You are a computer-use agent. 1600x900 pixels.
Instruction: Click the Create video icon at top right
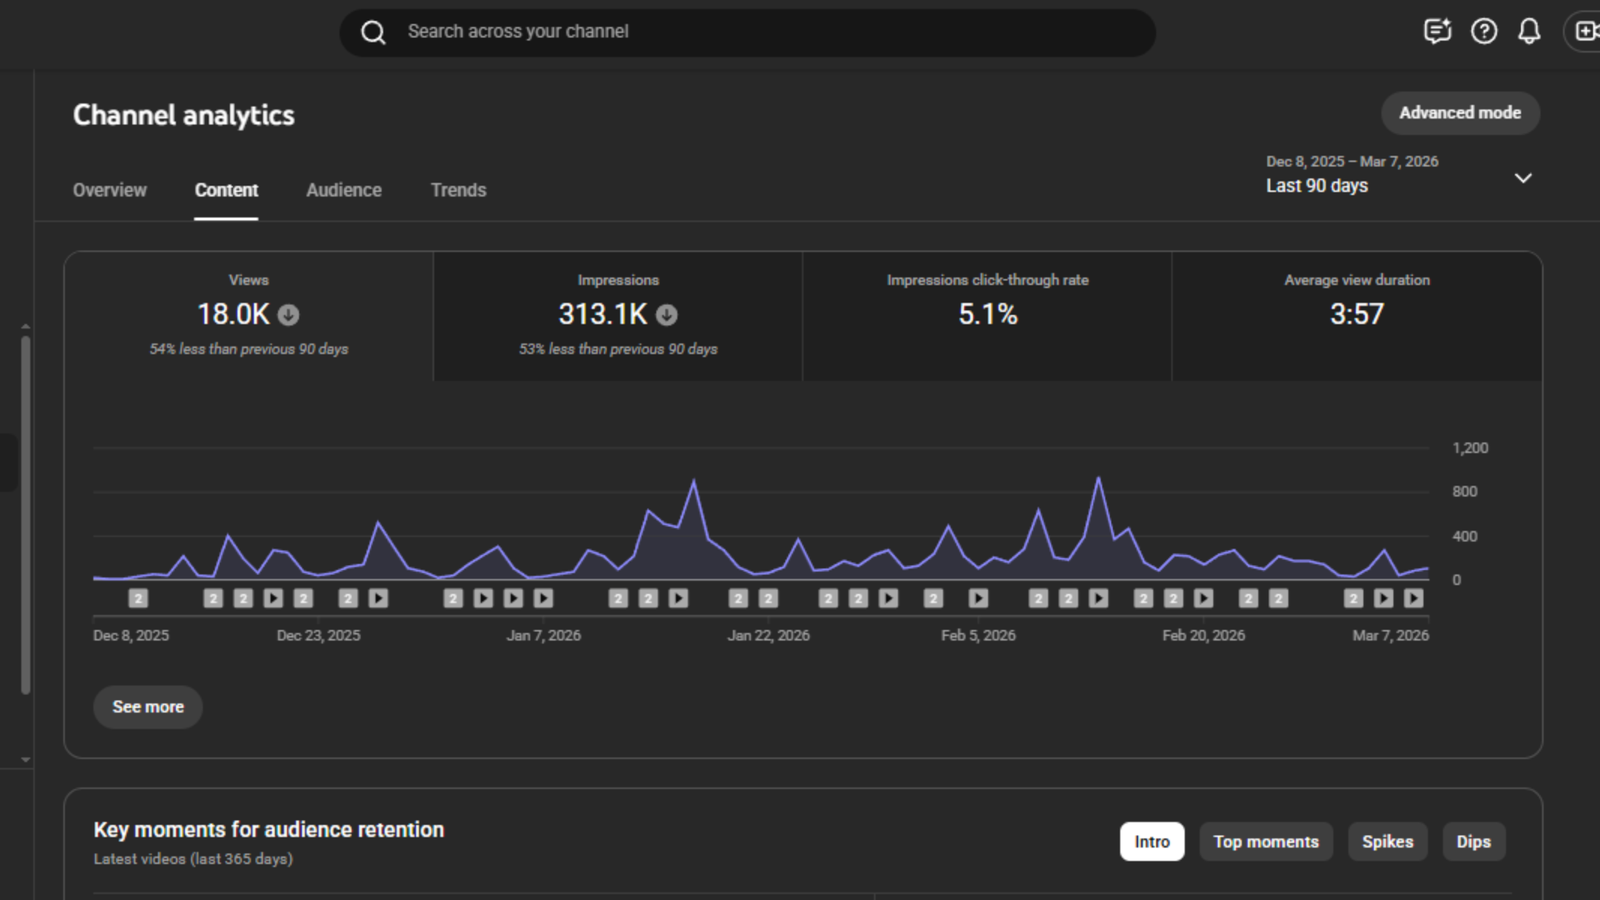click(1585, 32)
